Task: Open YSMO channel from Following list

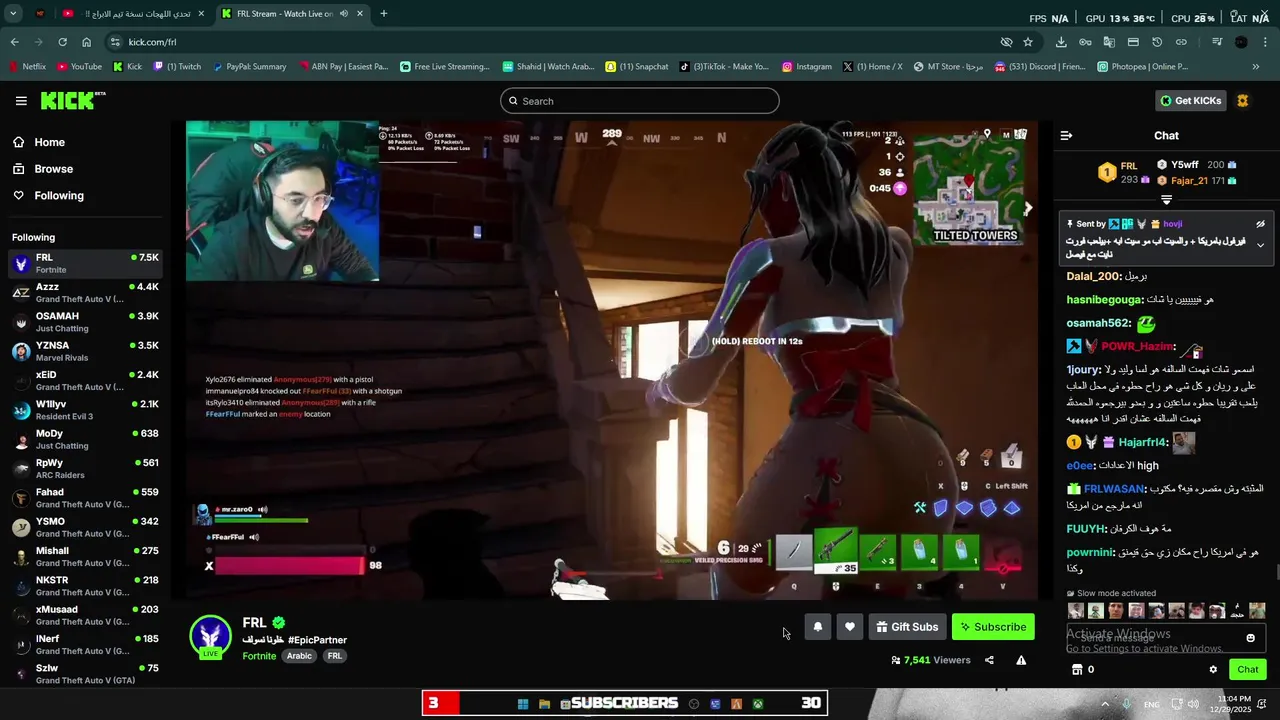Action: pos(85,527)
